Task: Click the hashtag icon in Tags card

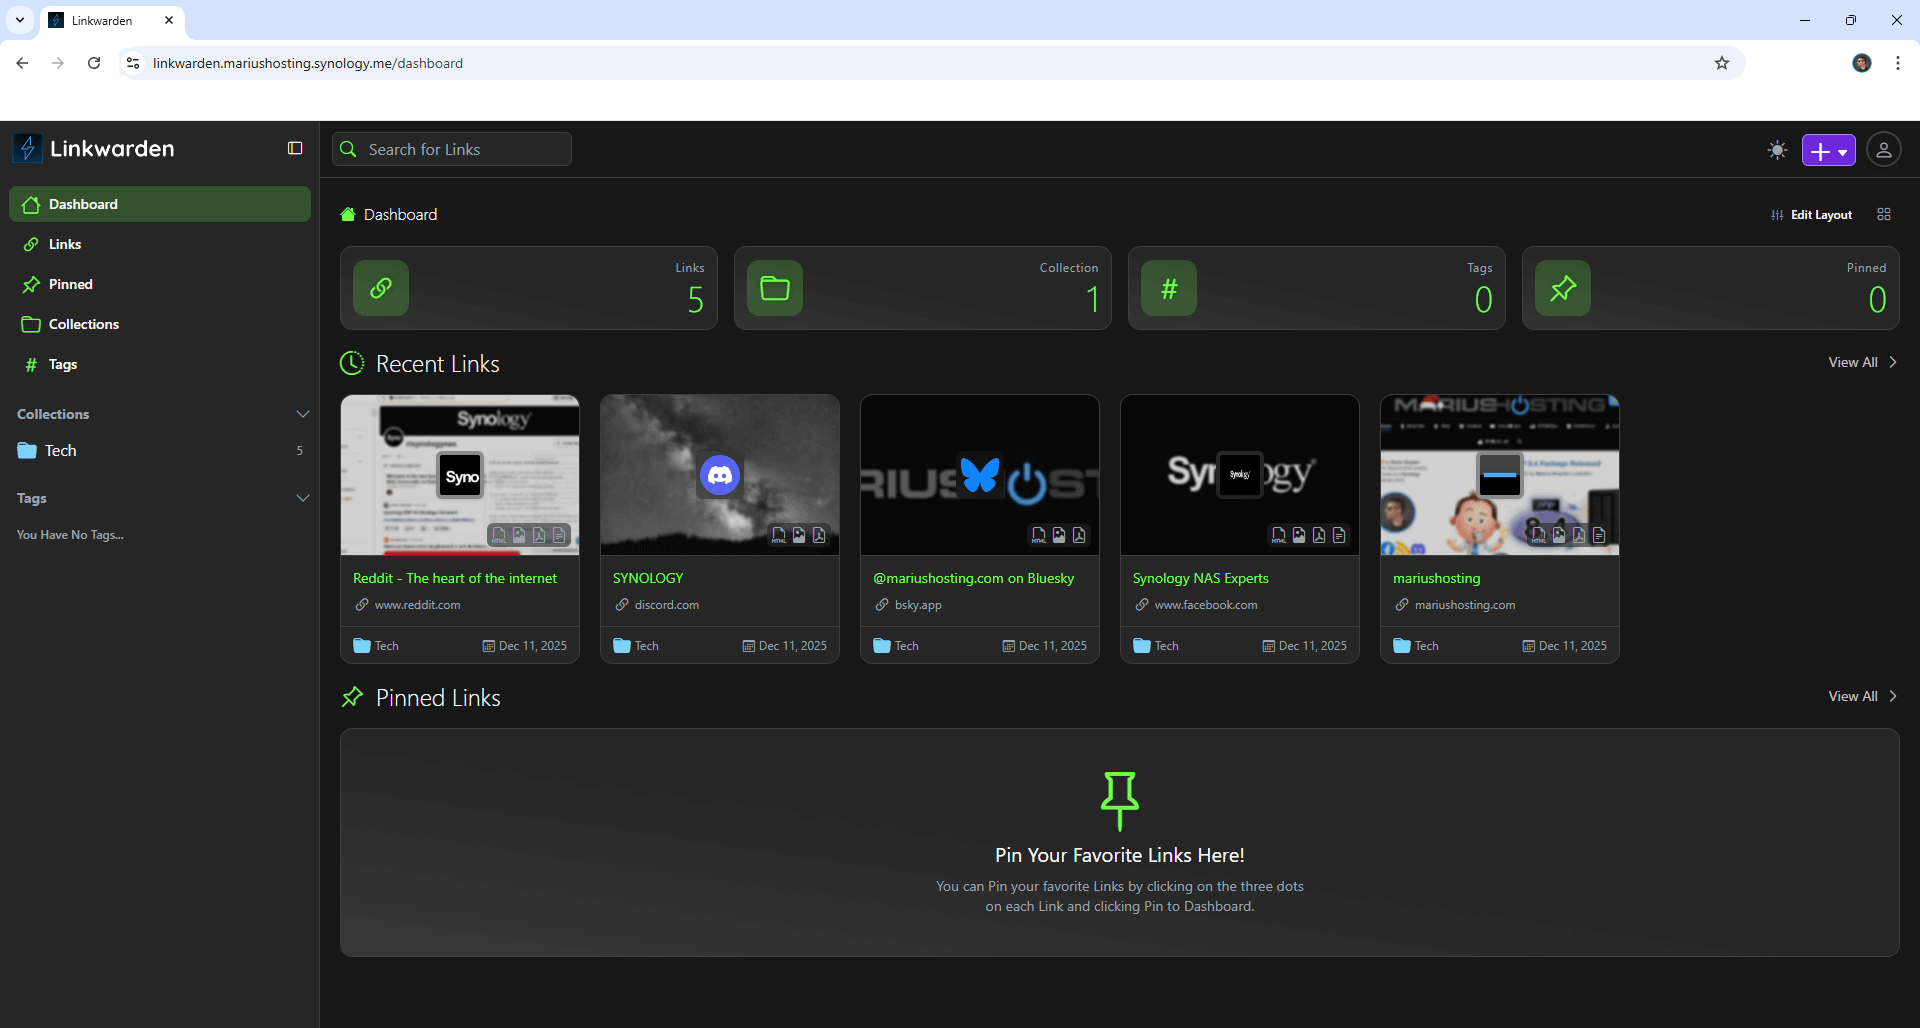Action: click(x=1169, y=288)
